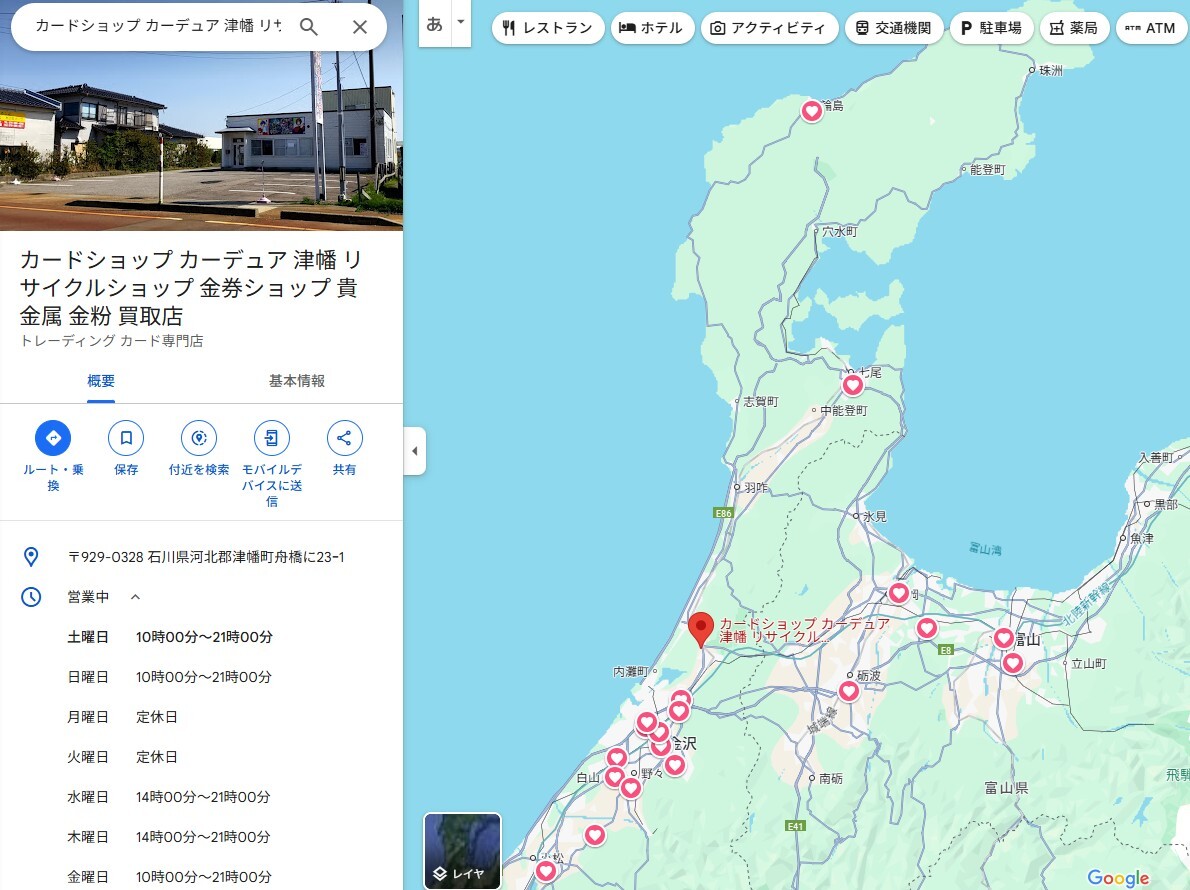Open the dropdown arrow next to あ
The height and width of the screenshot is (890, 1190).
pos(461,22)
